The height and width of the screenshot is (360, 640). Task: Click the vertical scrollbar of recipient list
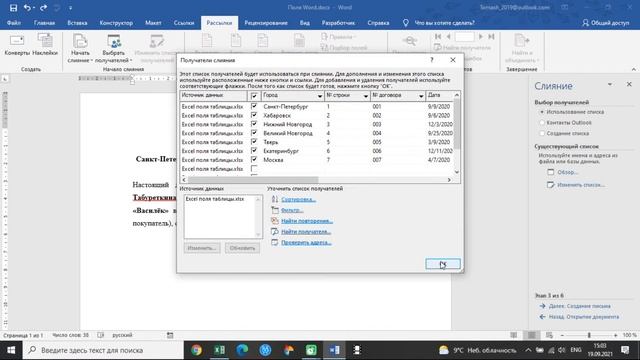coord(457,124)
